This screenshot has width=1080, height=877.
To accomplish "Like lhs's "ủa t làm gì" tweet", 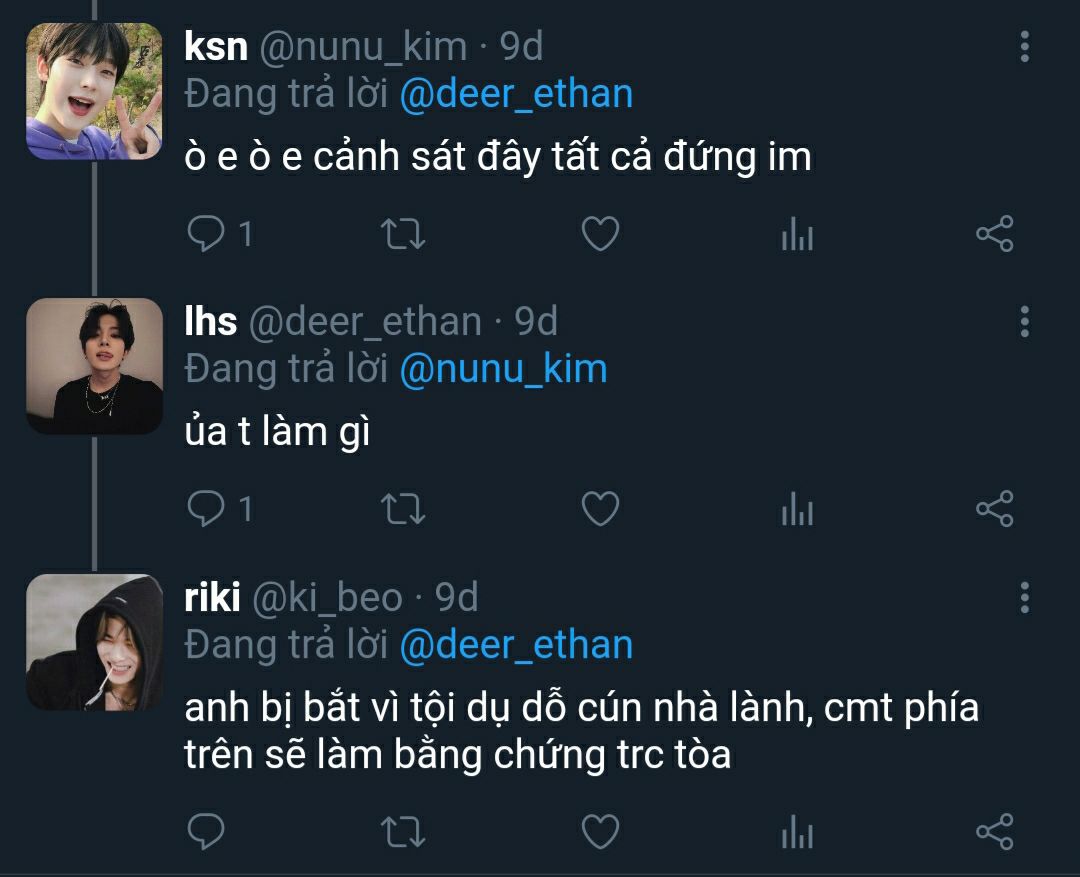I will (600, 509).
